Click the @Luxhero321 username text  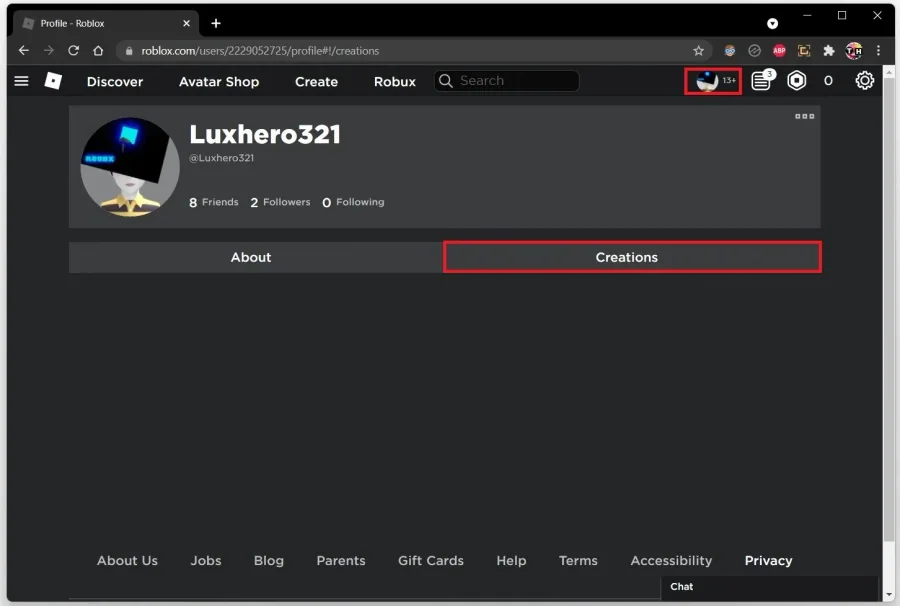(222, 158)
